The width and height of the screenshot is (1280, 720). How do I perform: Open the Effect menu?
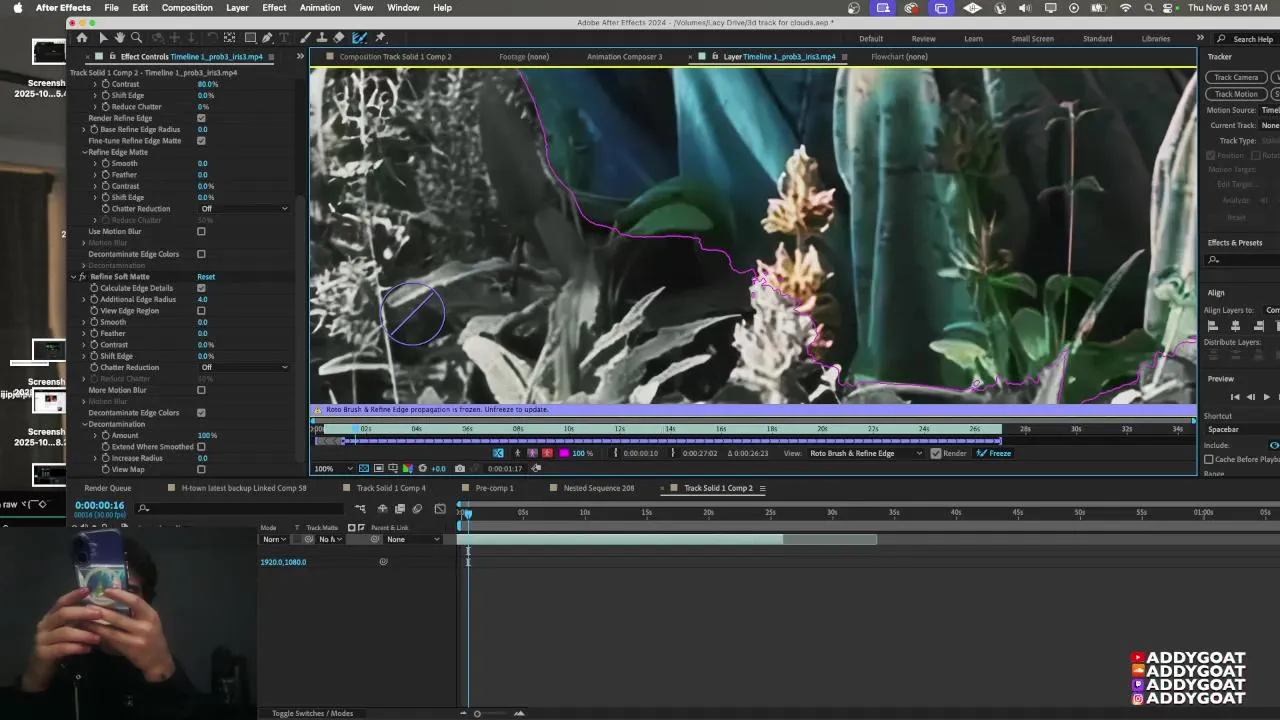tap(274, 8)
